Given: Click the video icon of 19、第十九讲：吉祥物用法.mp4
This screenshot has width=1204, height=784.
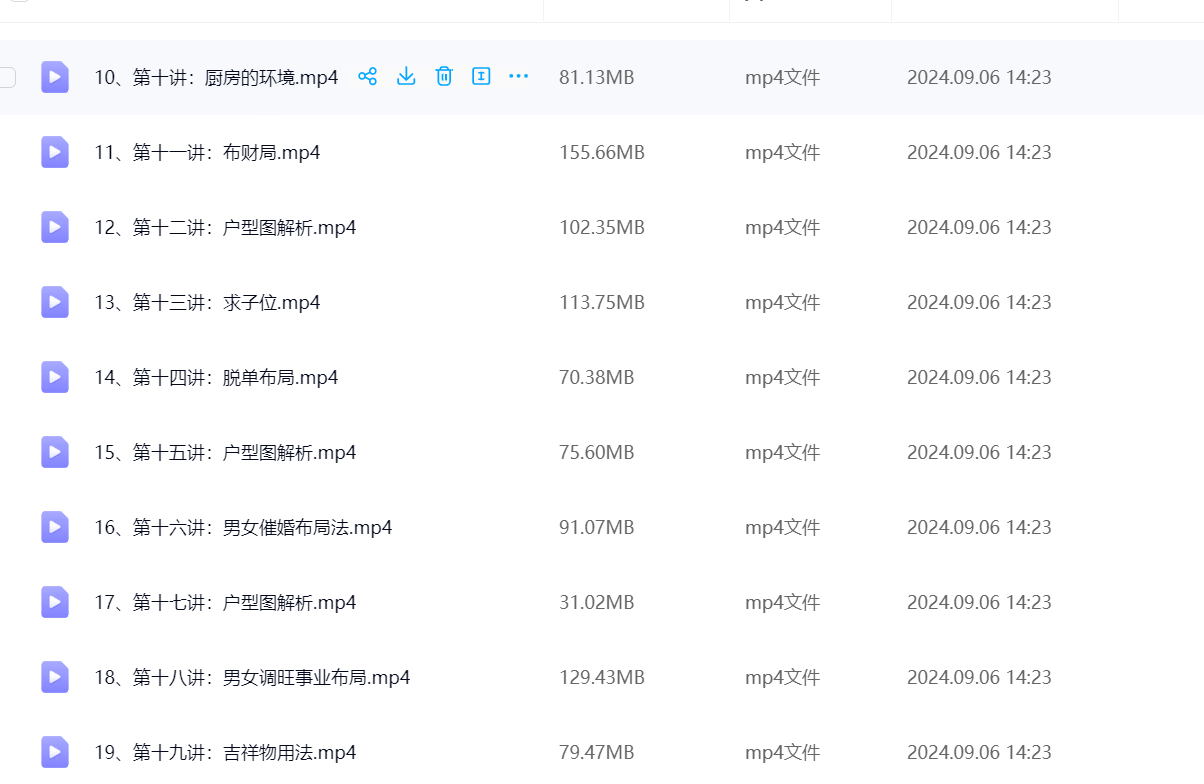Looking at the screenshot, I should point(55,752).
